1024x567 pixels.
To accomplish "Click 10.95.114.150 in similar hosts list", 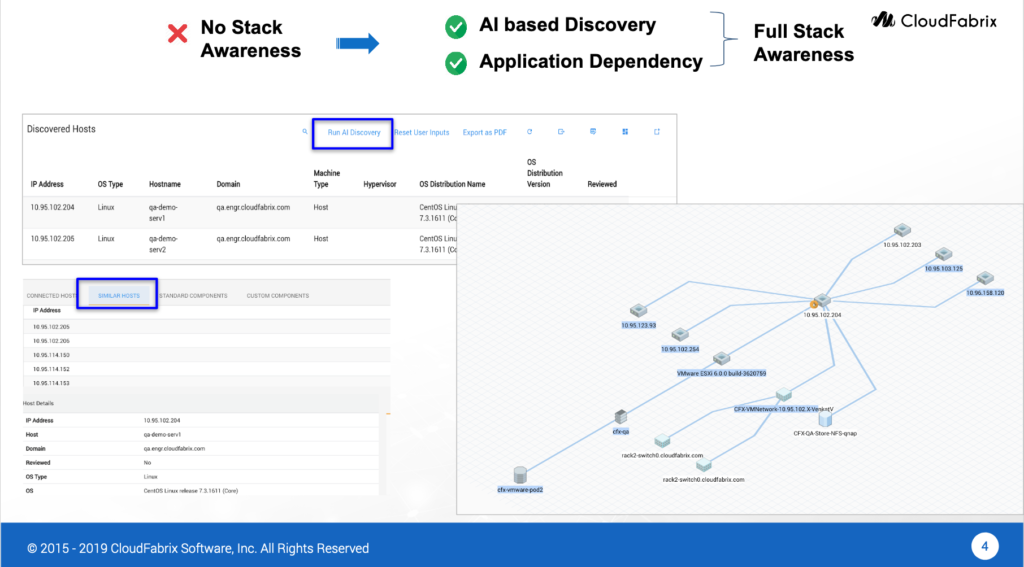I will coord(50,355).
